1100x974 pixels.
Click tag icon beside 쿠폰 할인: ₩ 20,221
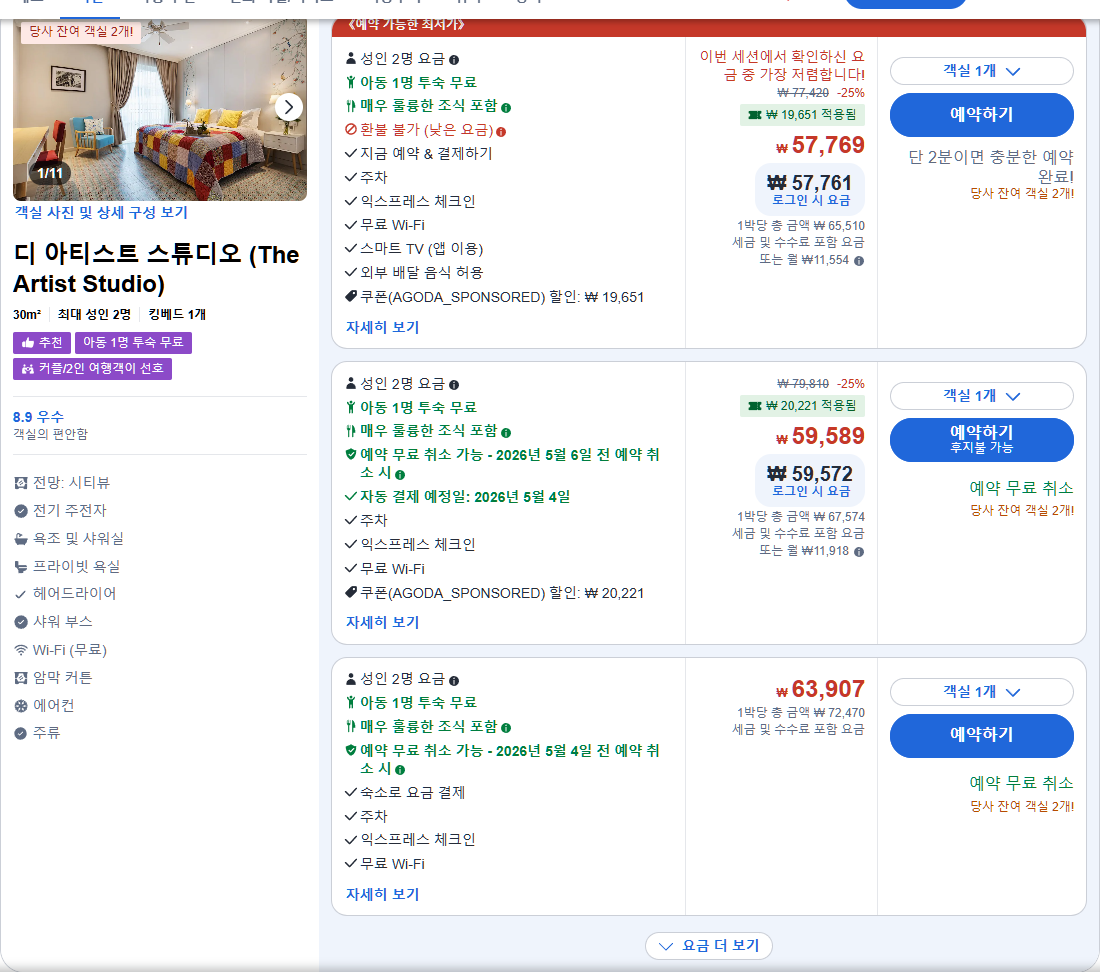point(351,592)
